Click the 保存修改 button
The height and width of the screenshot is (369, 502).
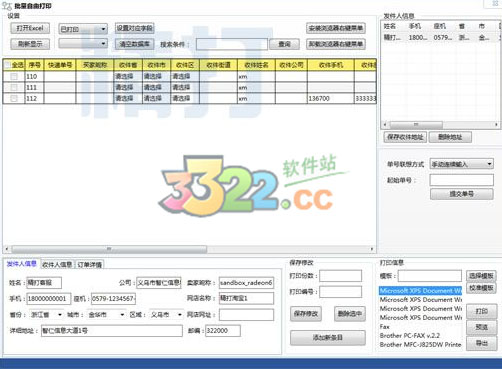(x=306, y=314)
